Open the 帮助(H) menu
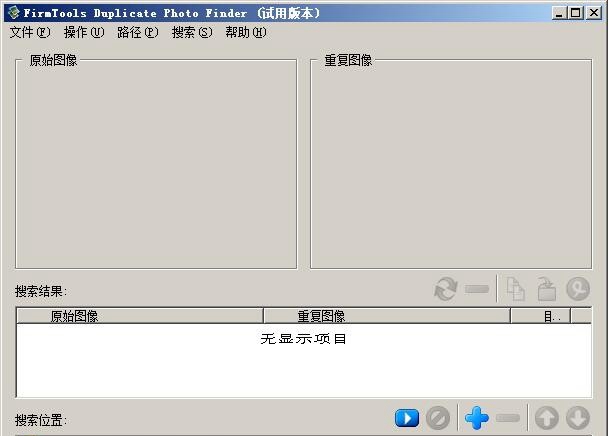This screenshot has height=436, width=608. click(246, 32)
